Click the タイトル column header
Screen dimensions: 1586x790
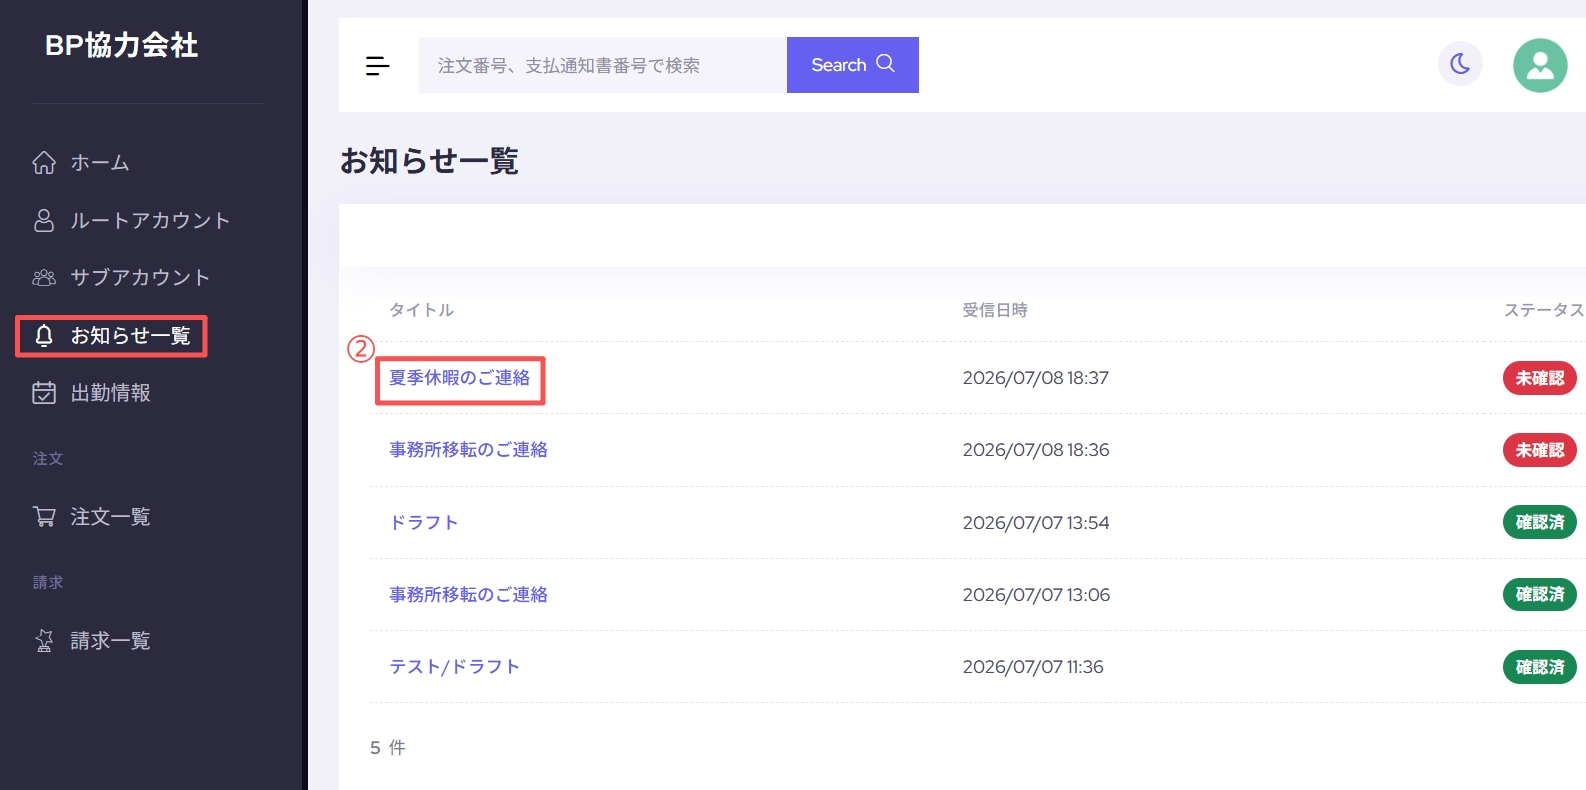(x=422, y=310)
